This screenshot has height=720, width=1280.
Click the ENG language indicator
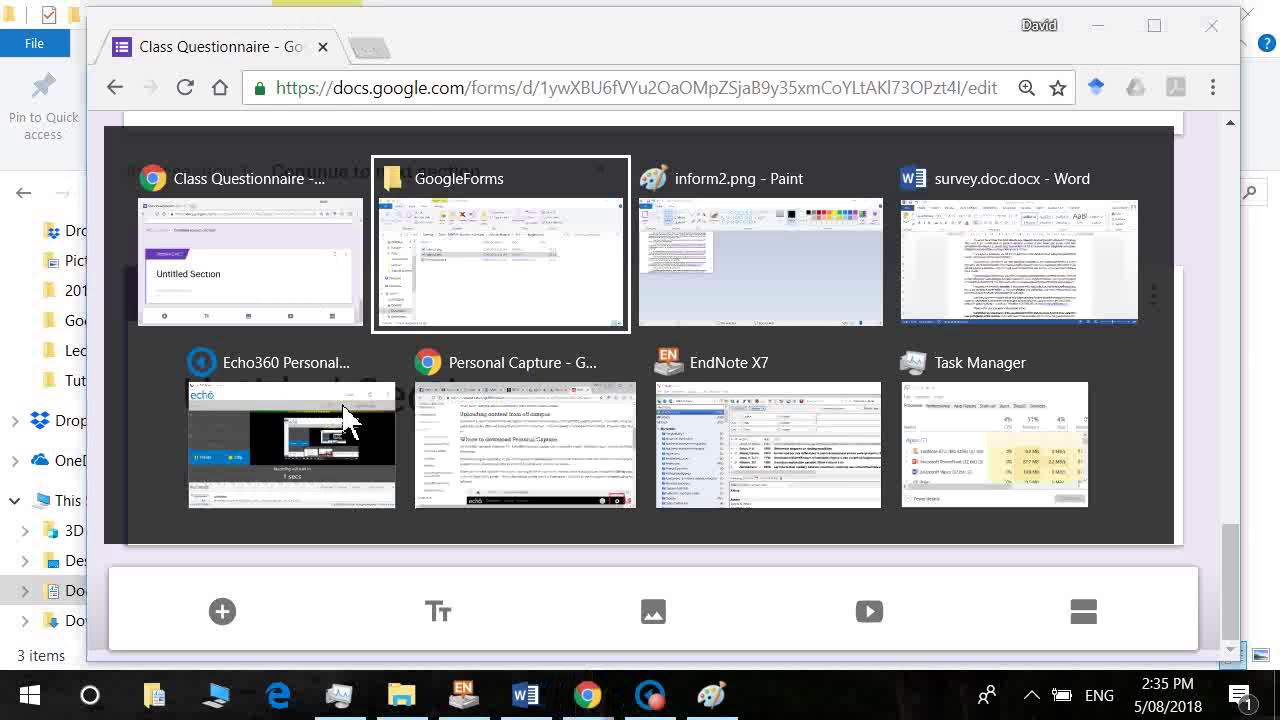tap(1099, 695)
